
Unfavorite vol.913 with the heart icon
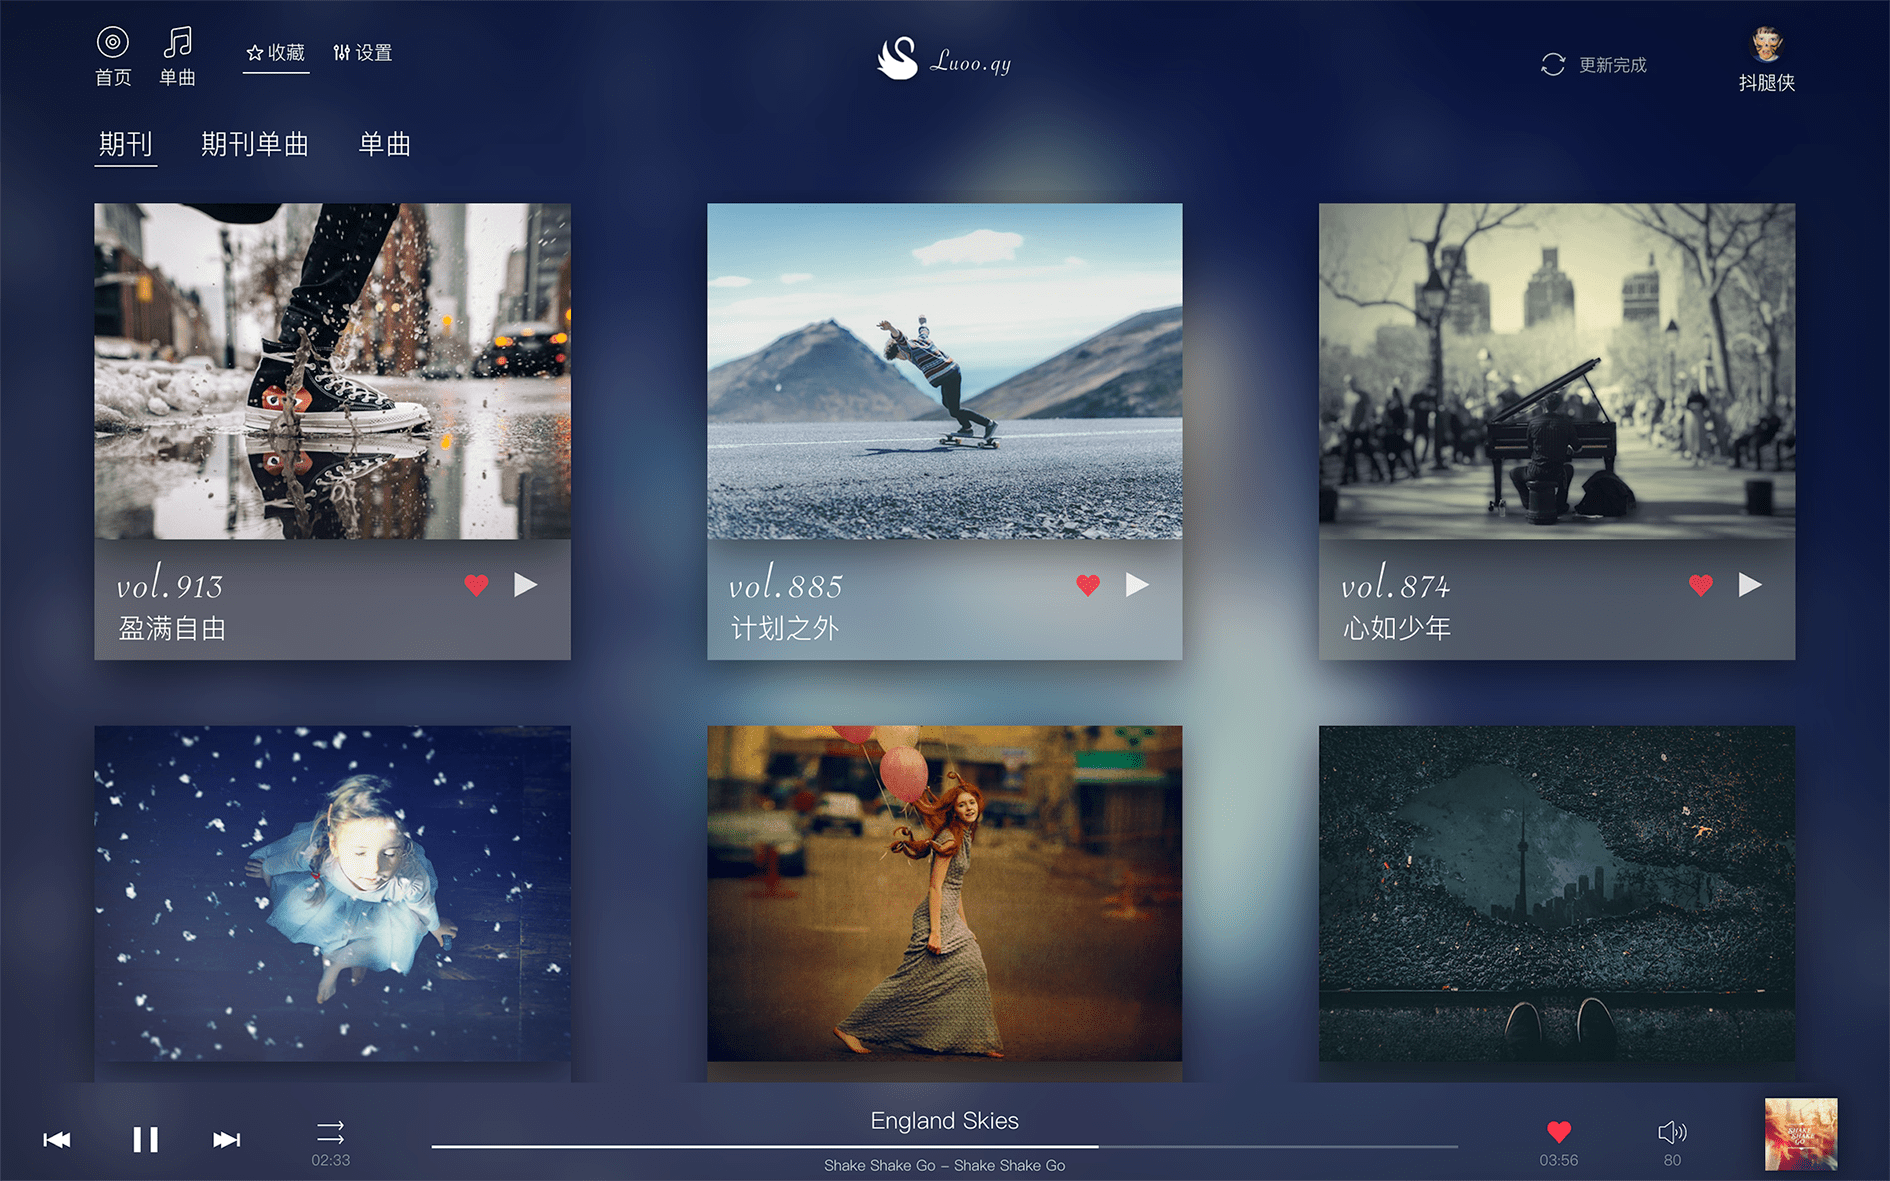tap(476, 585)
